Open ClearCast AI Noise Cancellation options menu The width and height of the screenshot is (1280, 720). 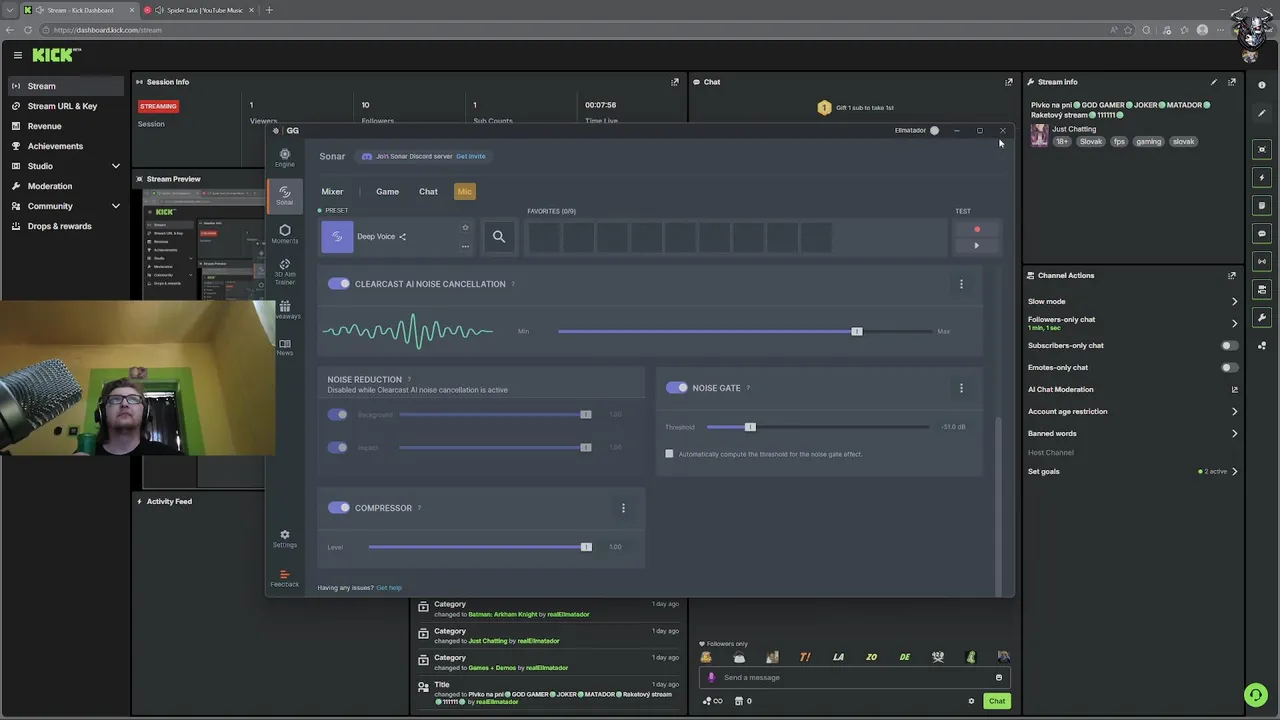(x=961, y=284)
